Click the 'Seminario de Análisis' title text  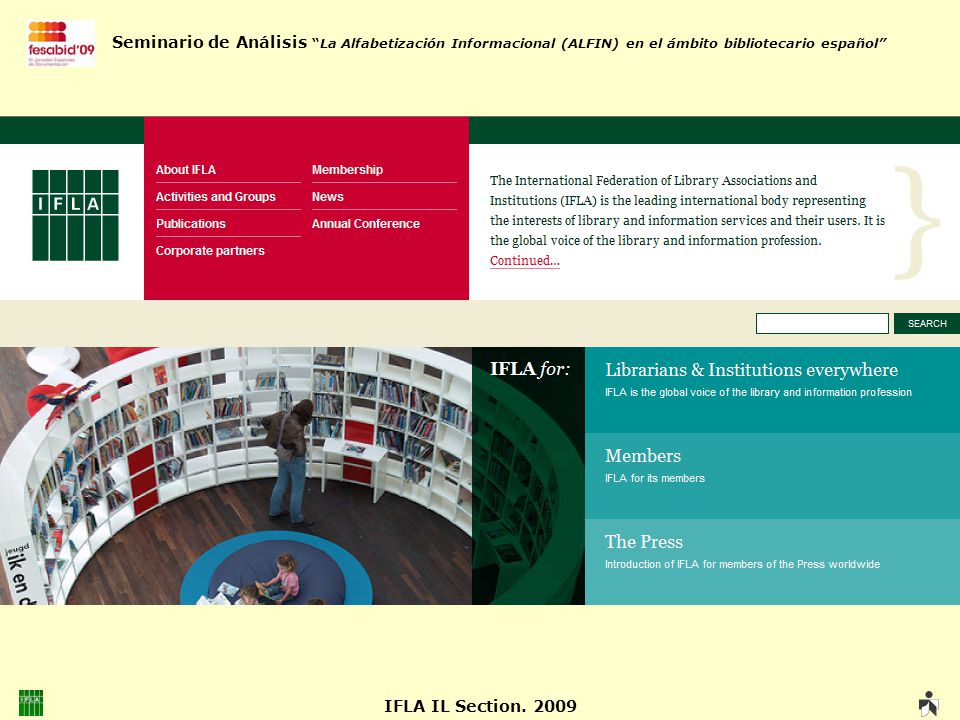coord(209,42)
